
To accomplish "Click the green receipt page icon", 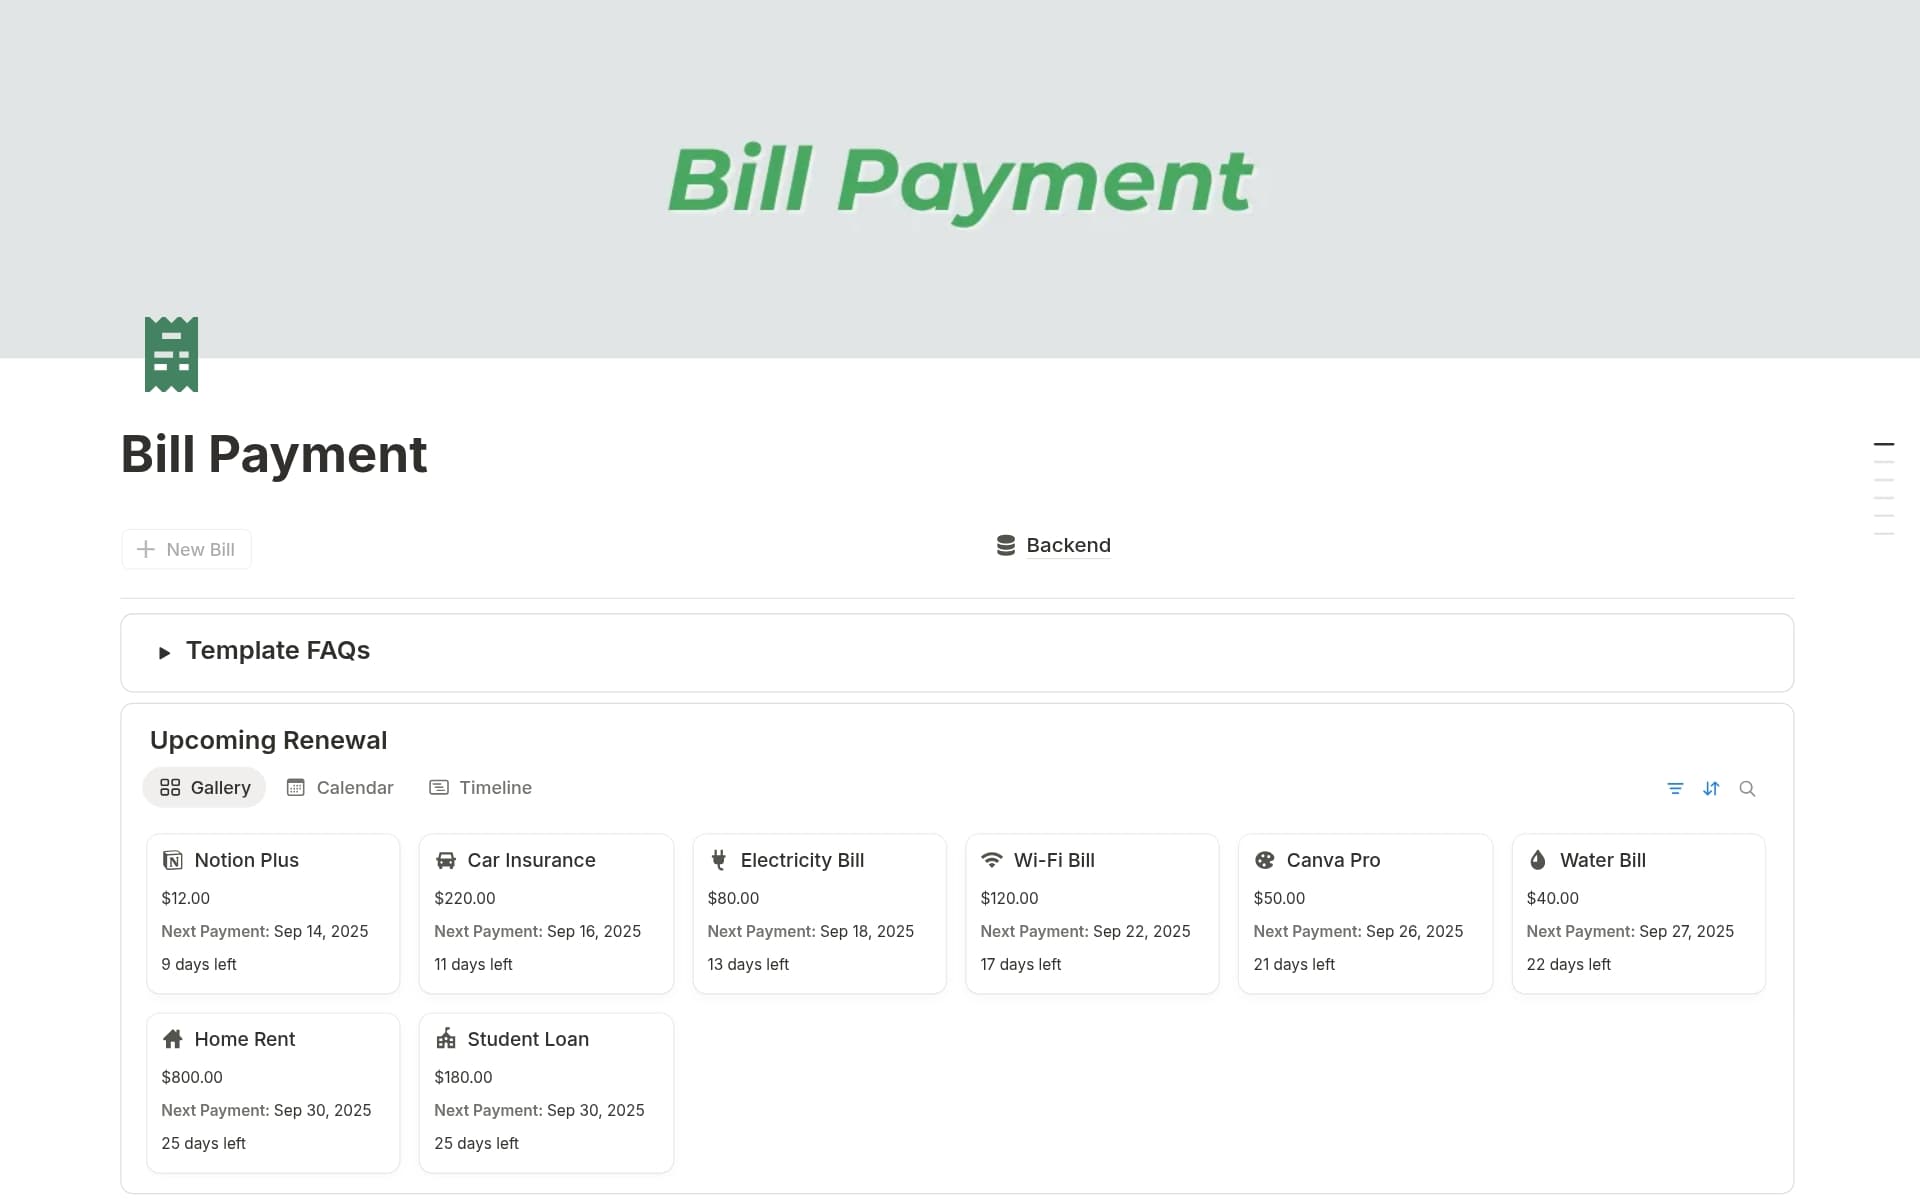I will click(x=171, y=354).
